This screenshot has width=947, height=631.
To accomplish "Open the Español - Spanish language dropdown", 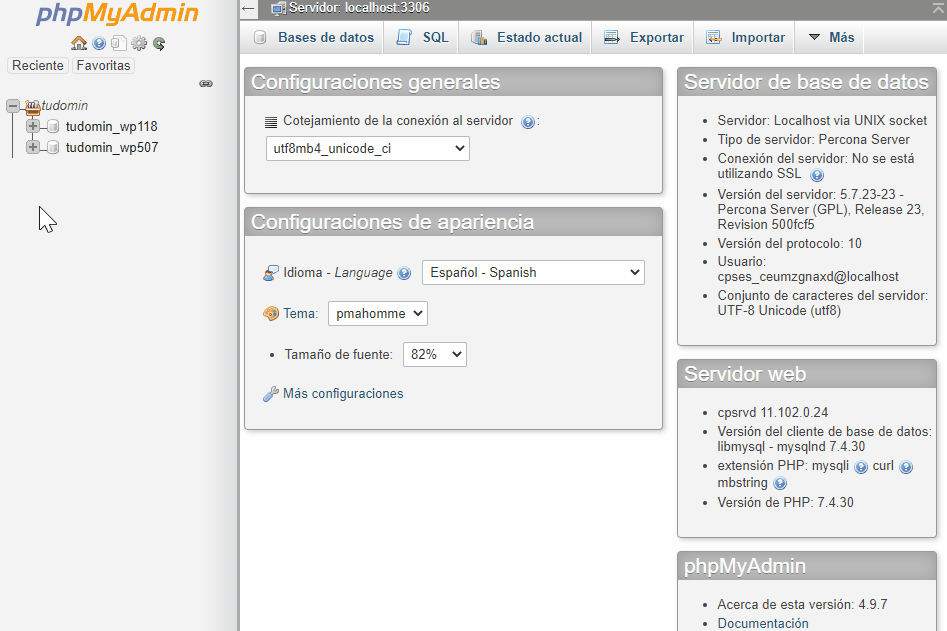I will click(533, 272).
